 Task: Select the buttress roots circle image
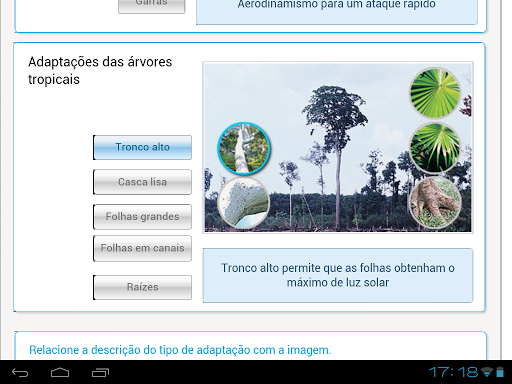(435, 202)
